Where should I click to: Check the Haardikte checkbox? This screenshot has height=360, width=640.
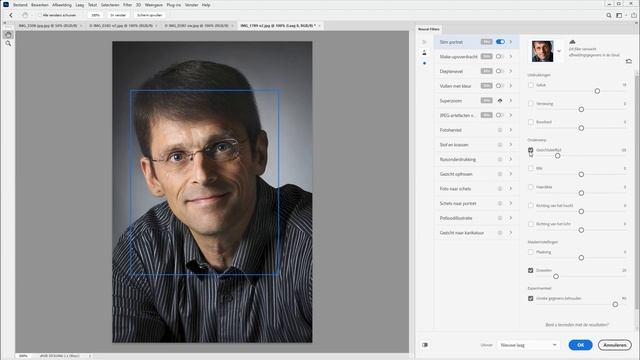tap(531, 187)
